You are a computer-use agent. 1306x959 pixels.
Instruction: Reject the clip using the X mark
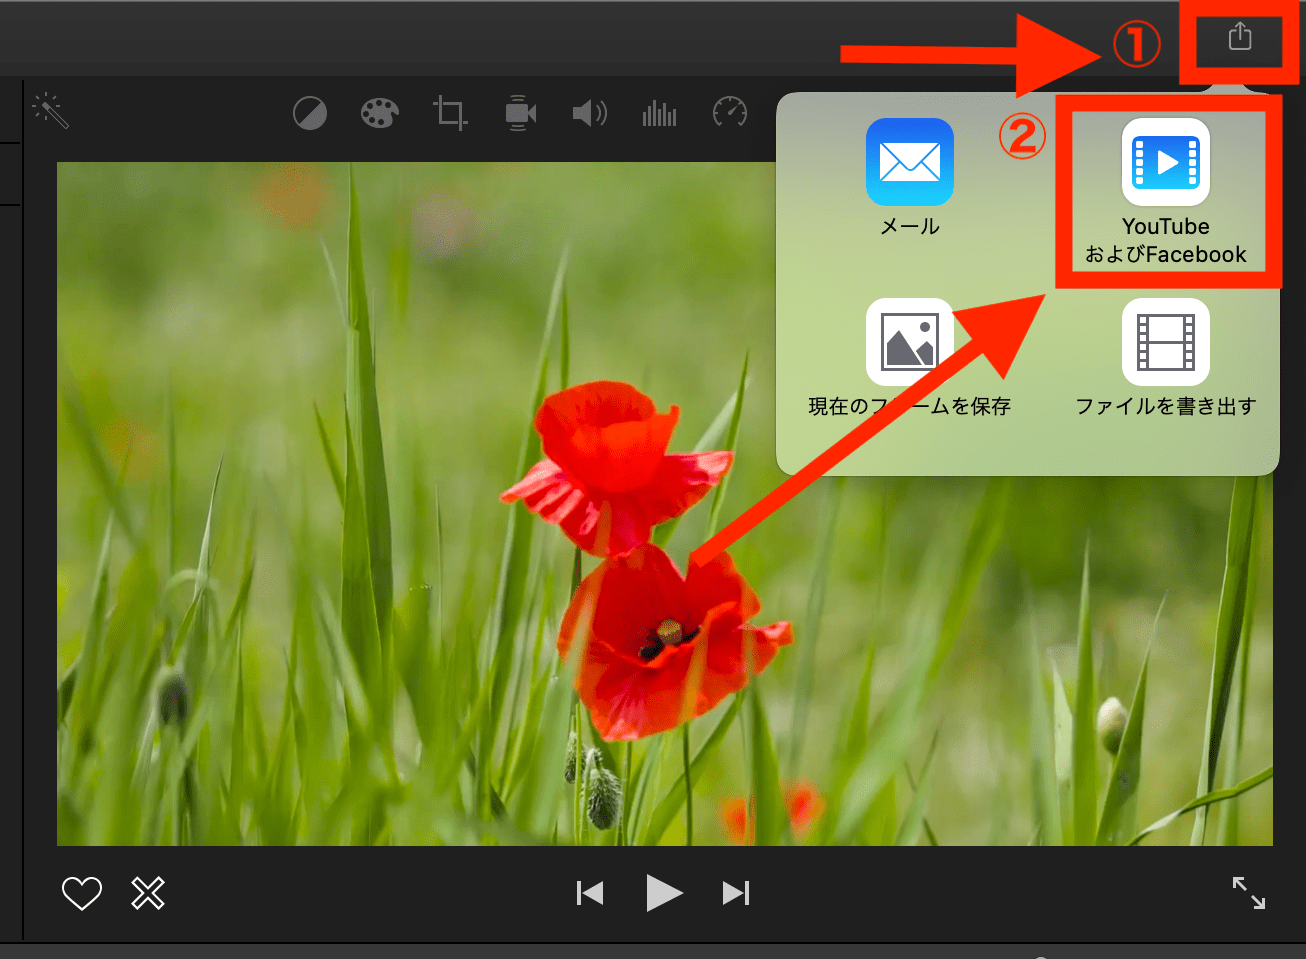click(146, 893)
